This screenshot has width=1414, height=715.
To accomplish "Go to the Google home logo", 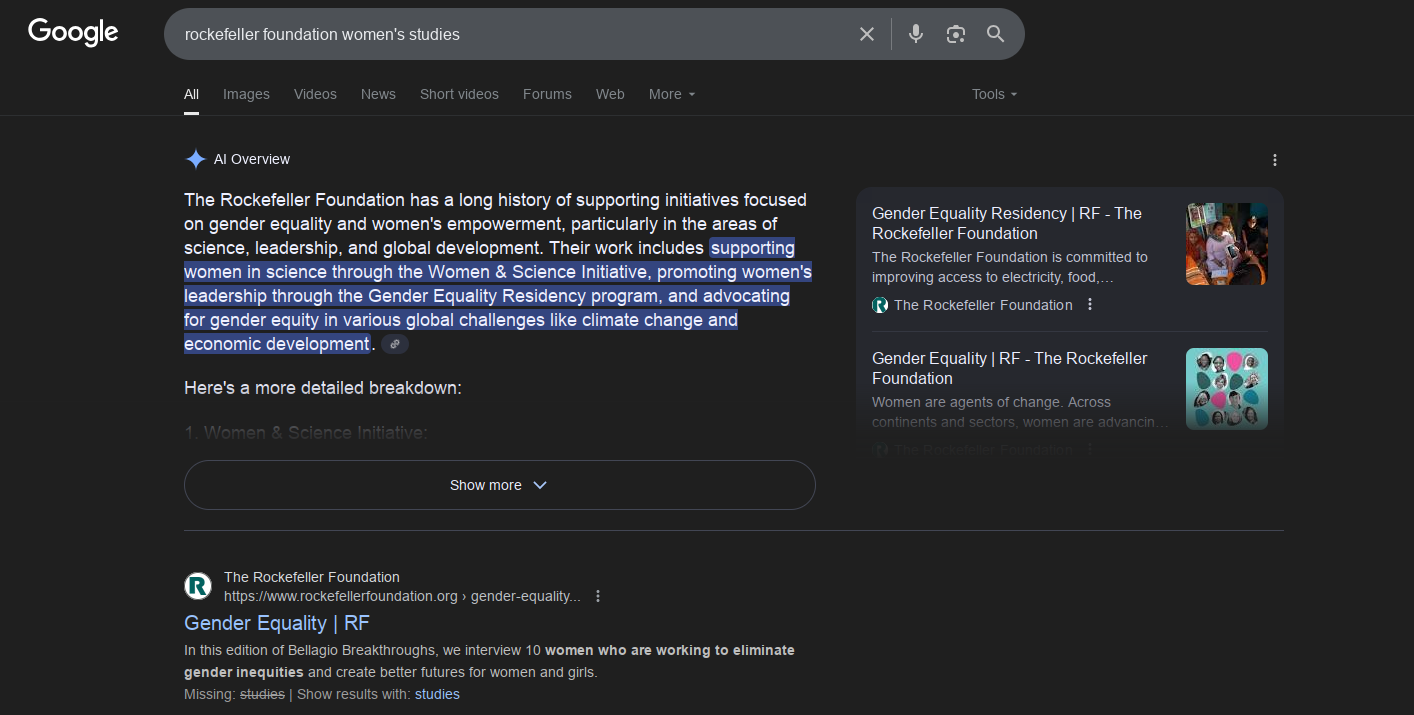I will (73, 32).
